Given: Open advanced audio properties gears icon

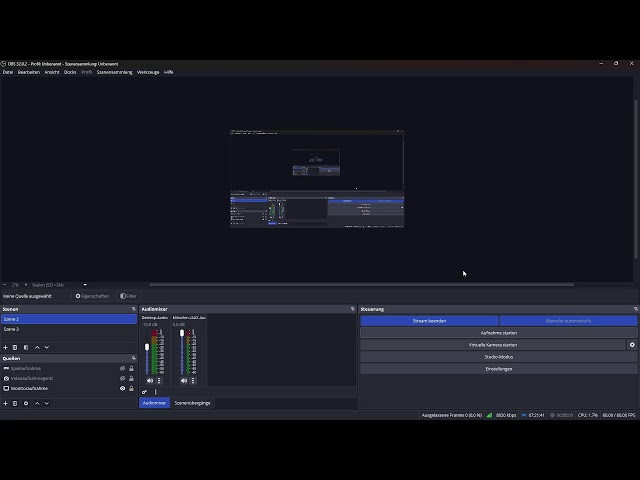Looking at the screenshot, I should pos(144,392).
